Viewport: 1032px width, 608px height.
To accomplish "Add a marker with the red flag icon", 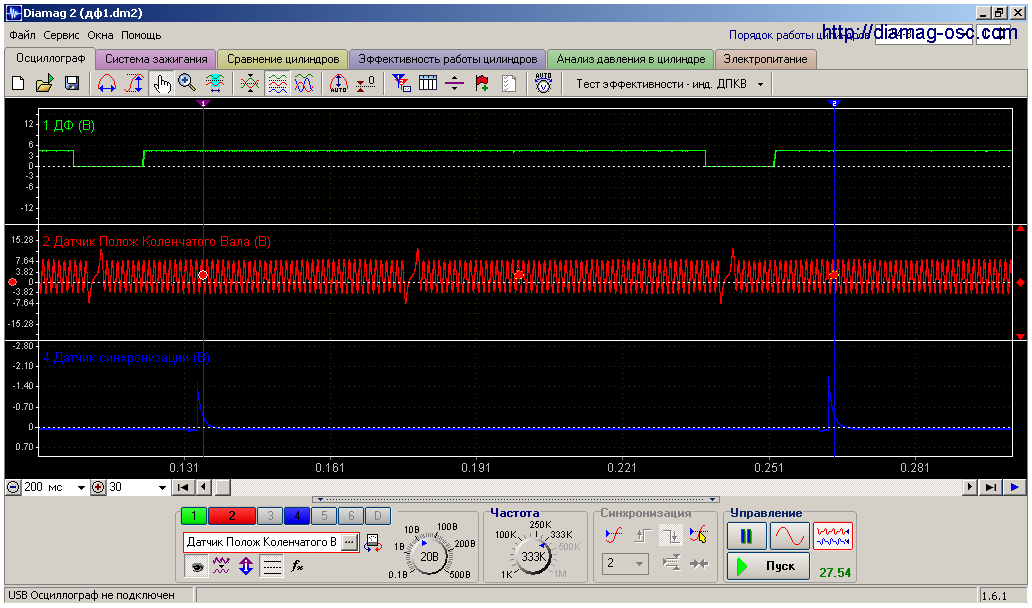I will (482, 84).
